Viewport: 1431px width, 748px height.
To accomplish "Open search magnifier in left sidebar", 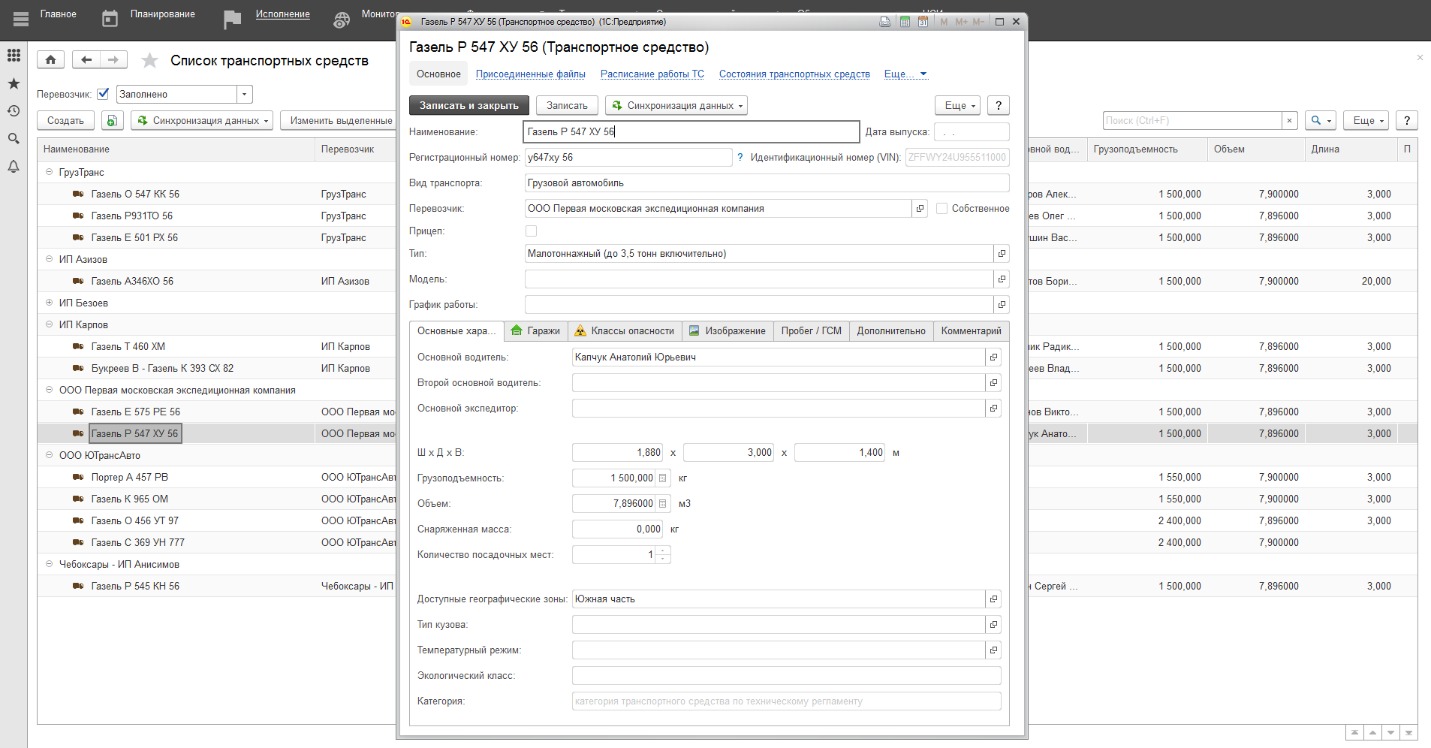I will [x=14, y=139].
